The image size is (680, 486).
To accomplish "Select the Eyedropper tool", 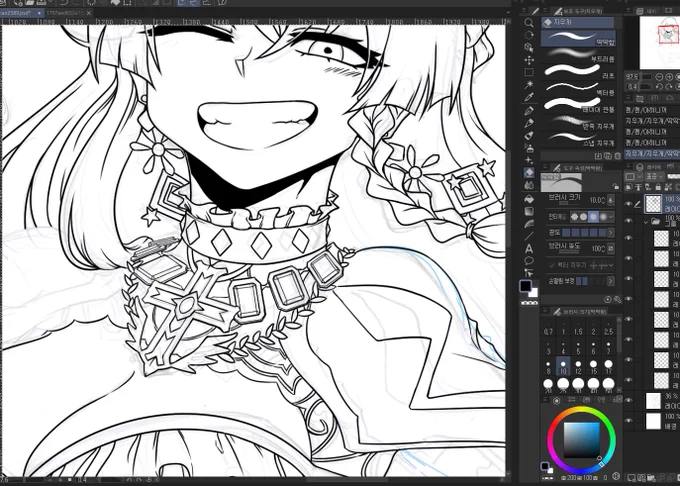I will pos(529,97).
